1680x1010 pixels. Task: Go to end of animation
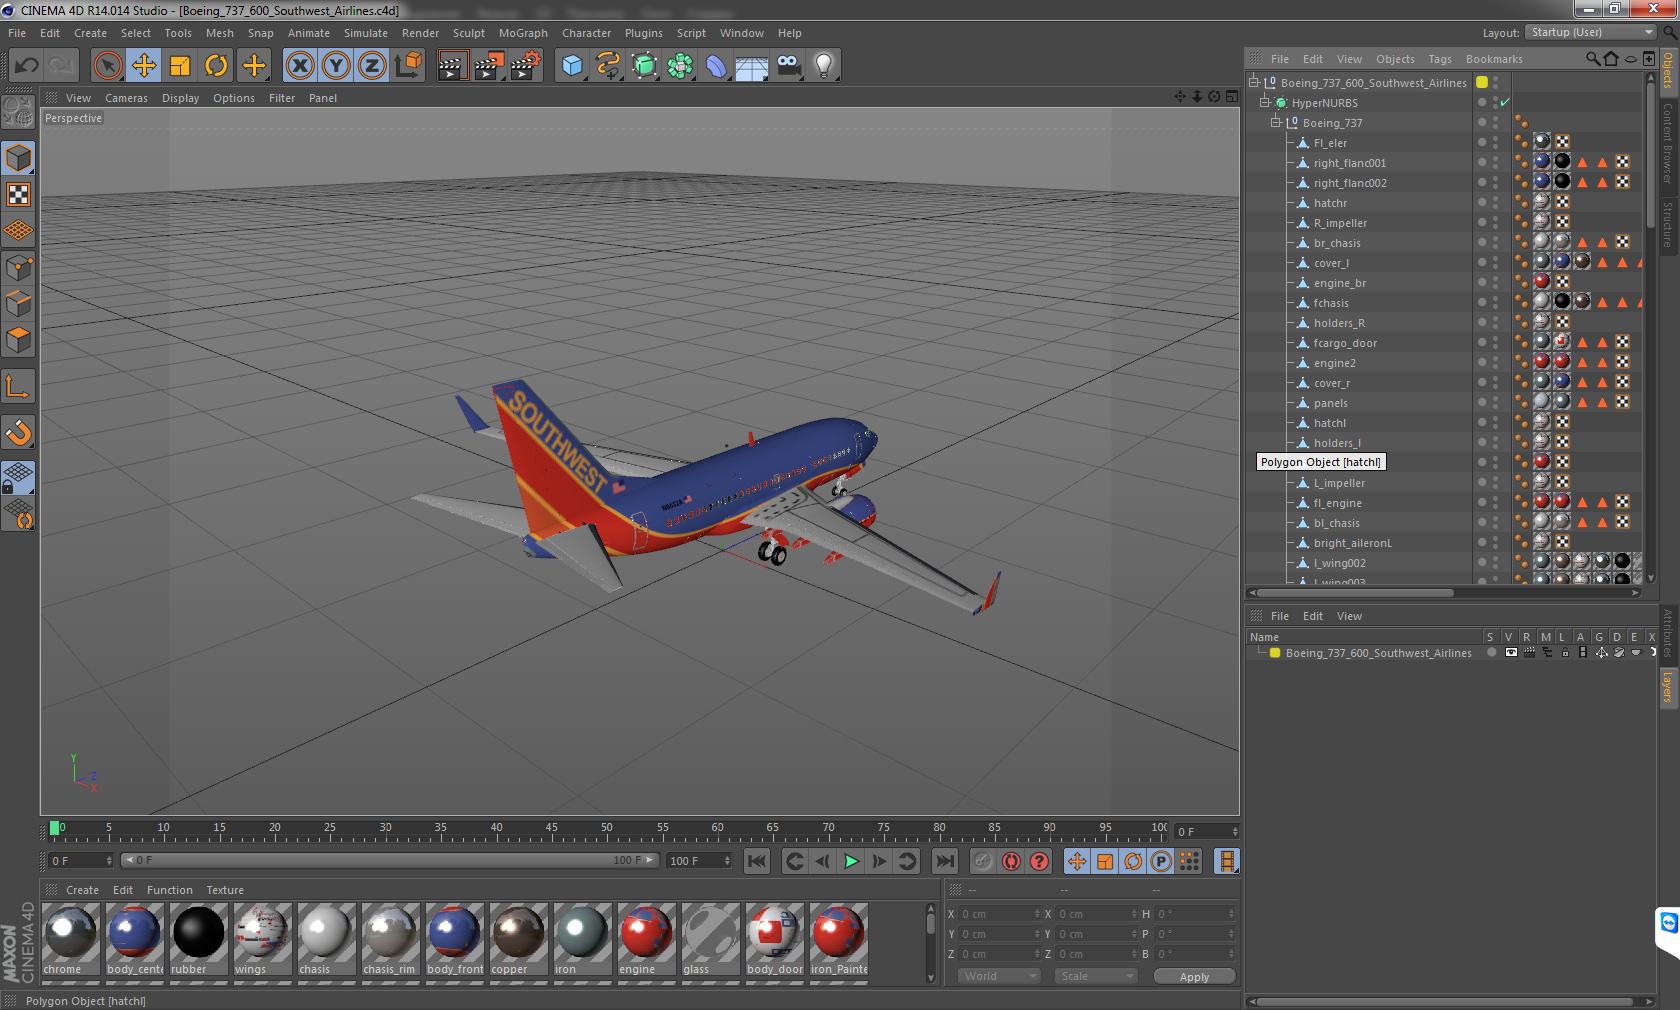tap(944, 861)
